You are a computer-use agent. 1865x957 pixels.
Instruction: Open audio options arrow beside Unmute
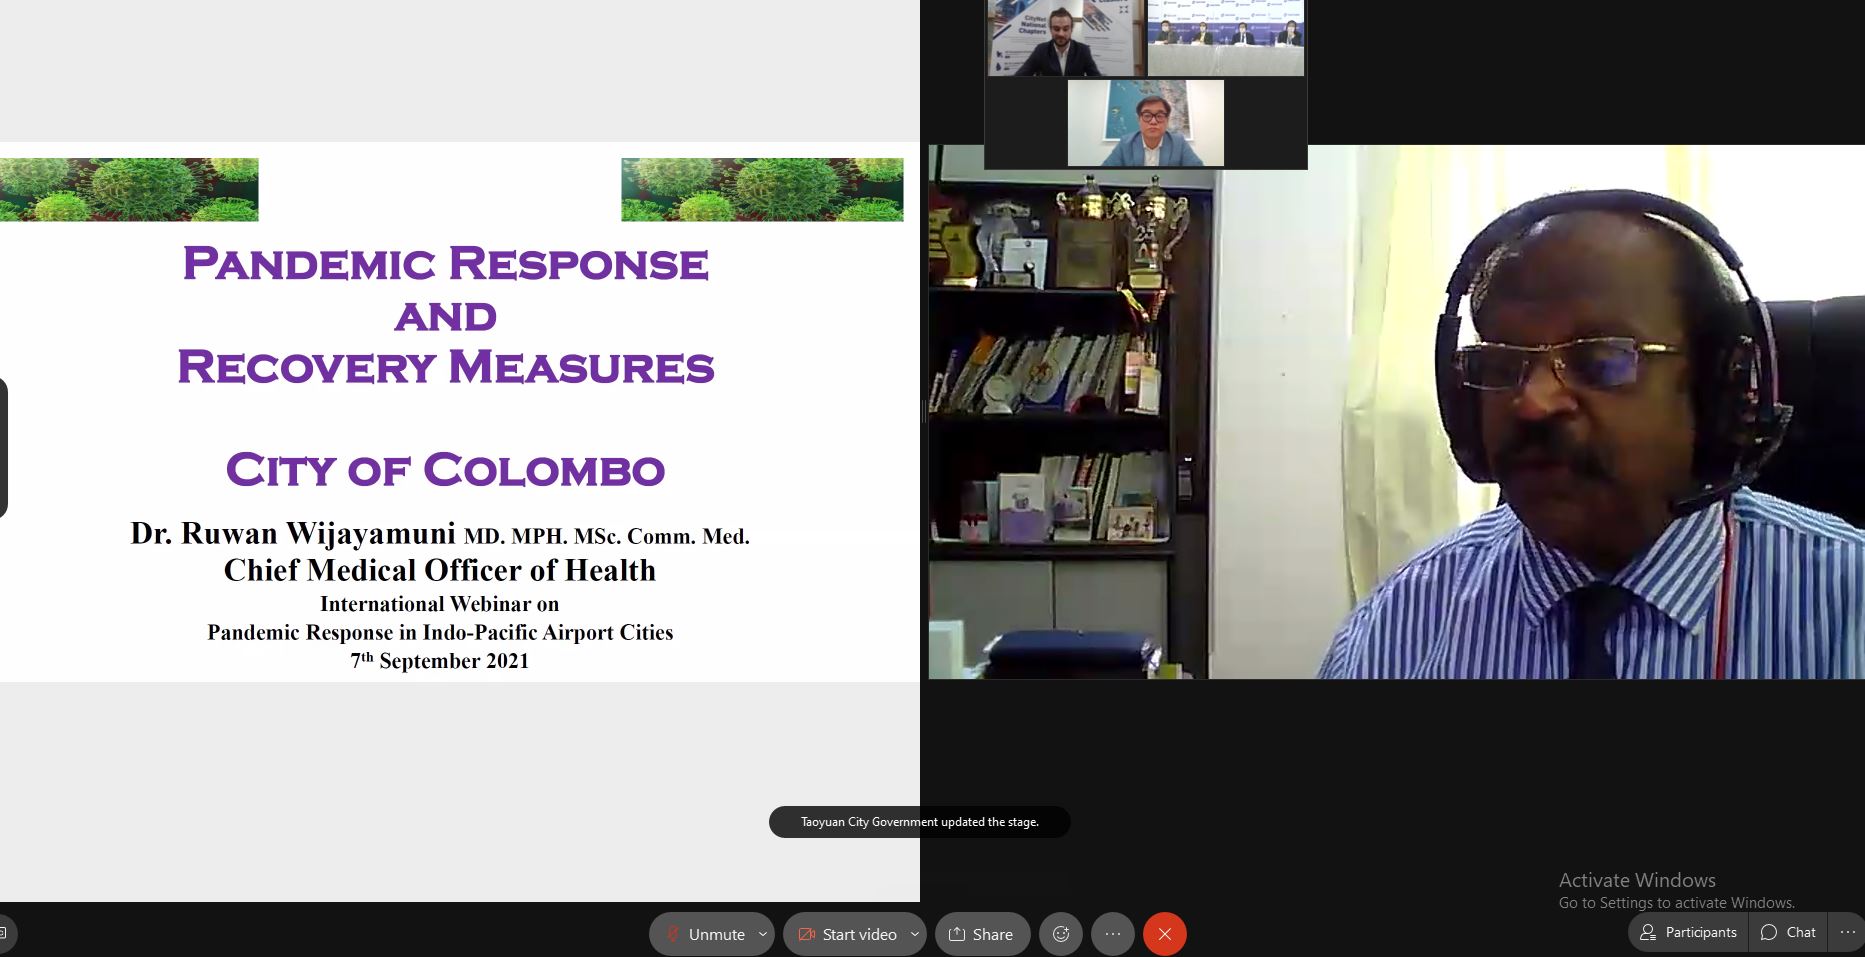763,934
